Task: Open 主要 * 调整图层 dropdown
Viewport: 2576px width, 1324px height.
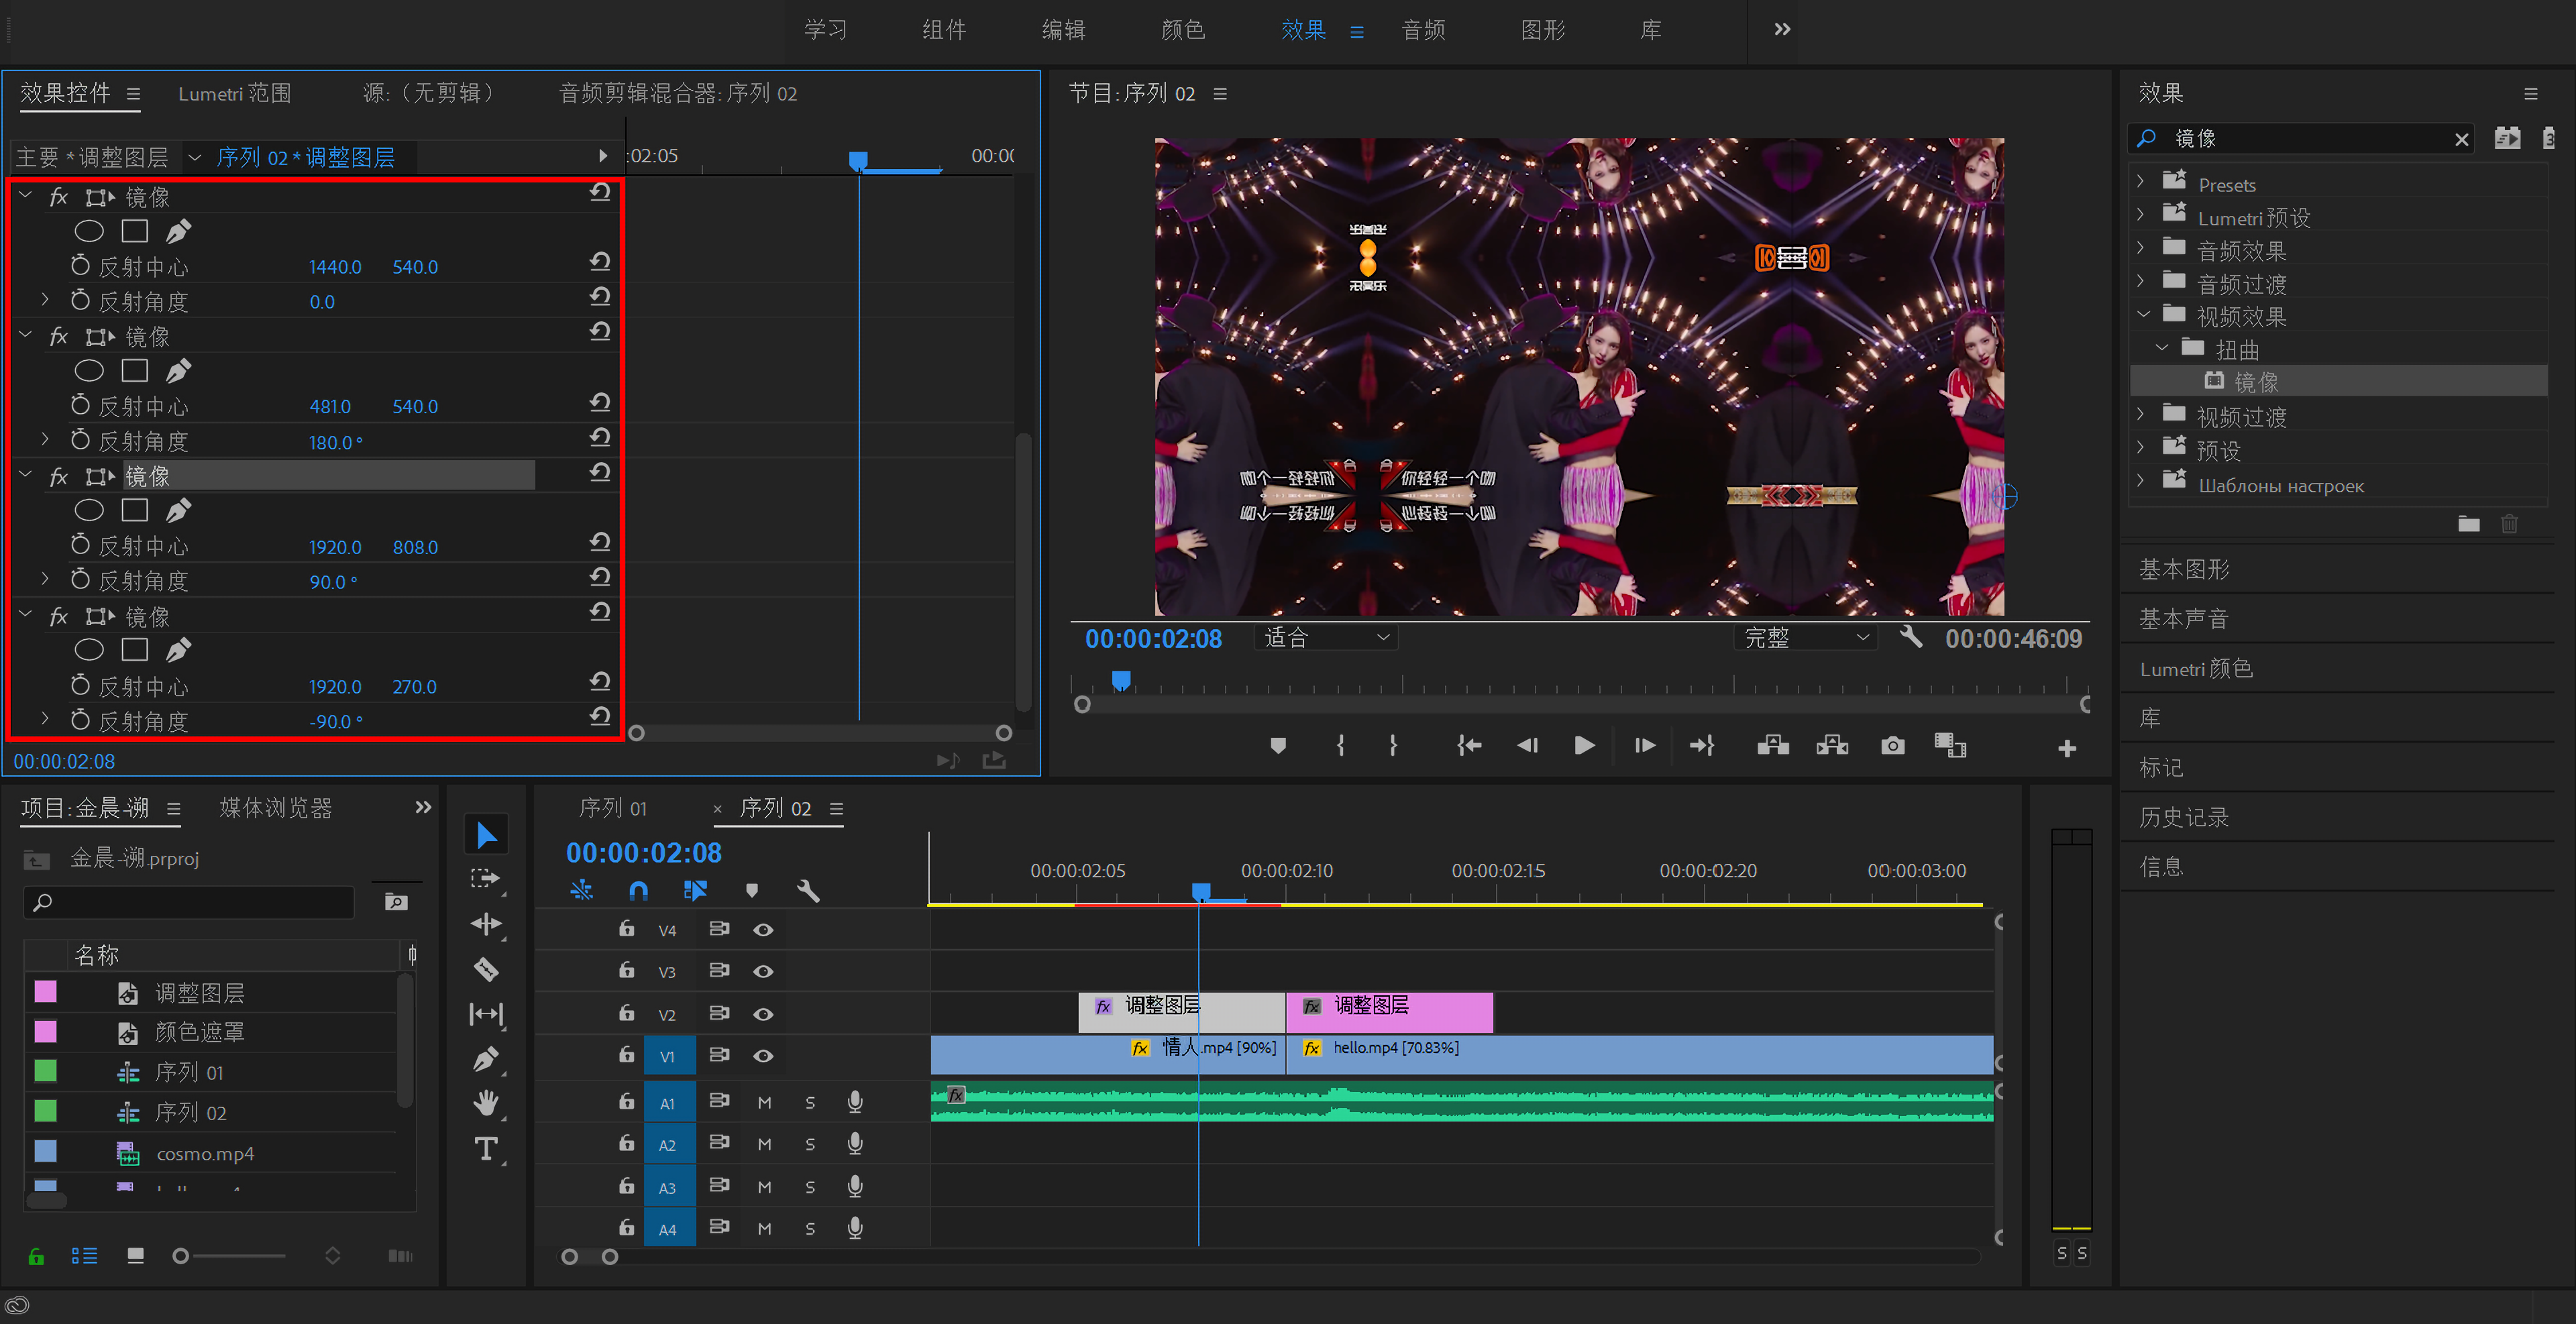Action: tap(195, 158)
